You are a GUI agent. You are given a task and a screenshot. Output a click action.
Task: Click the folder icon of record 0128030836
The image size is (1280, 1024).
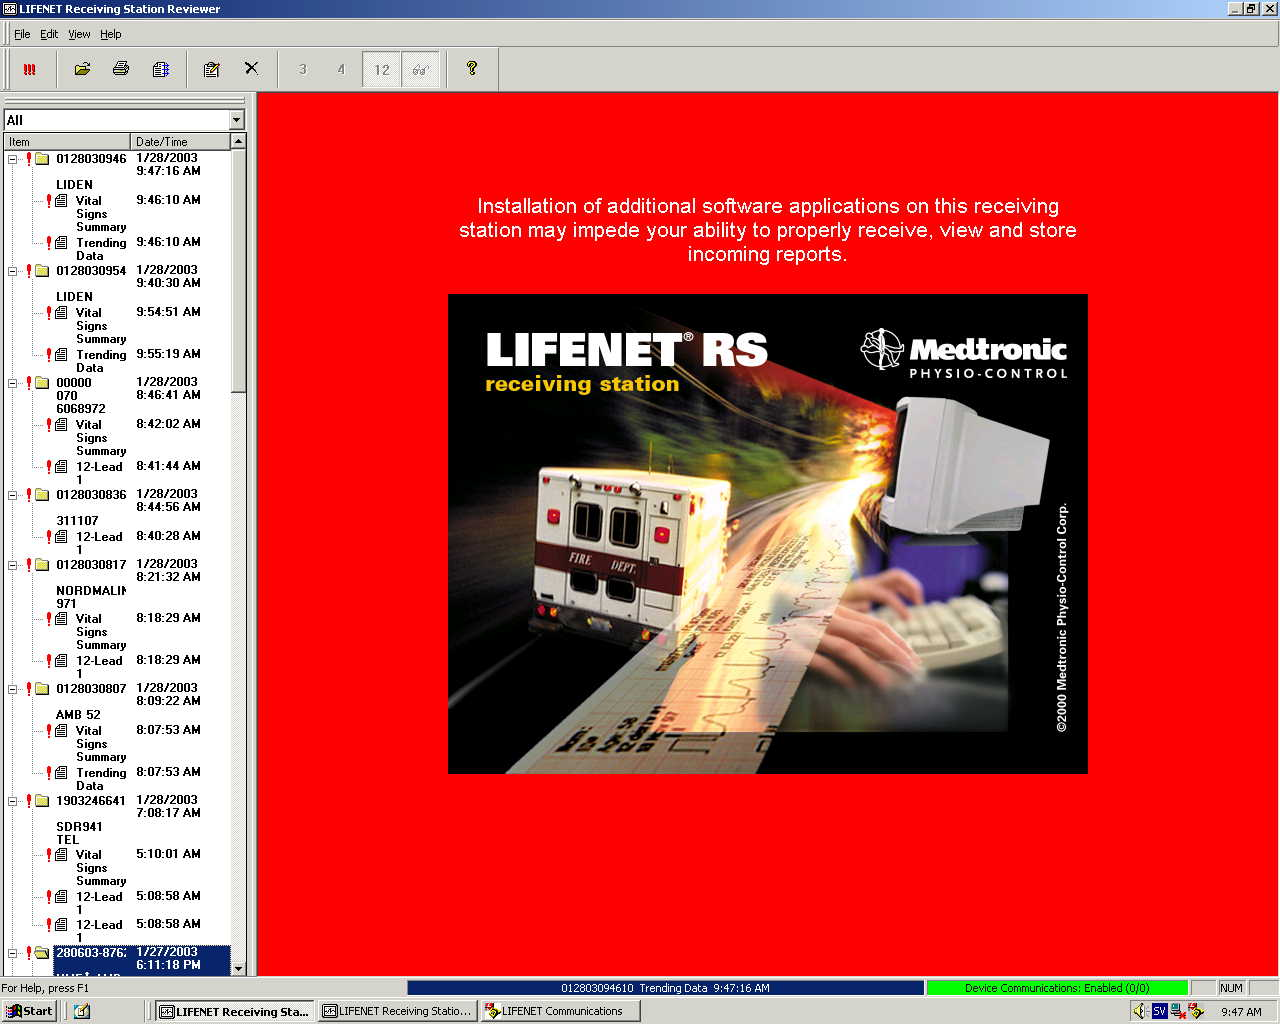(42, 495)
